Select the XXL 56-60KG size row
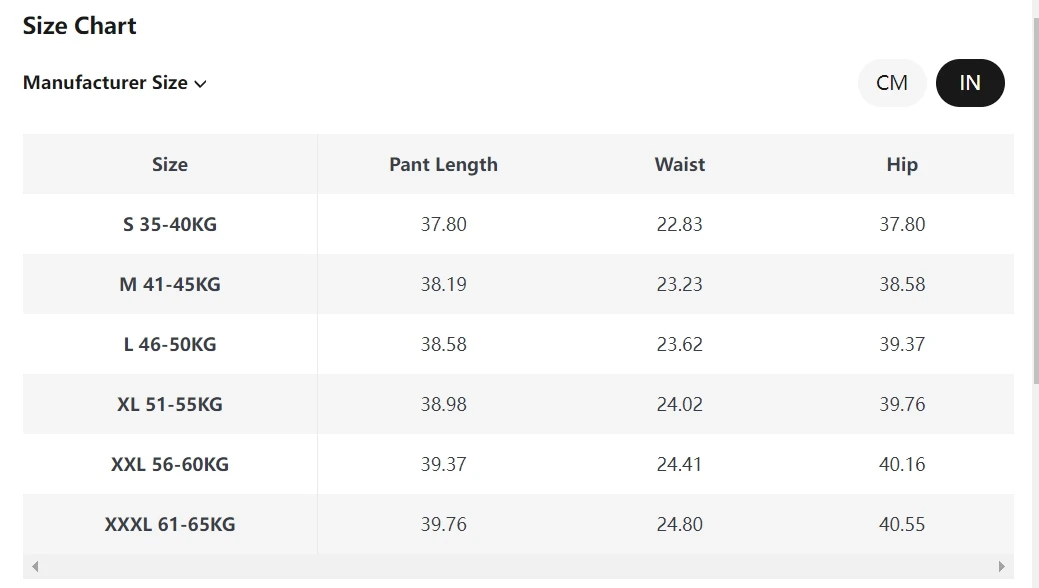This screenshot has height=588, width=1039. pyautogui.click(x=518, y=464)
